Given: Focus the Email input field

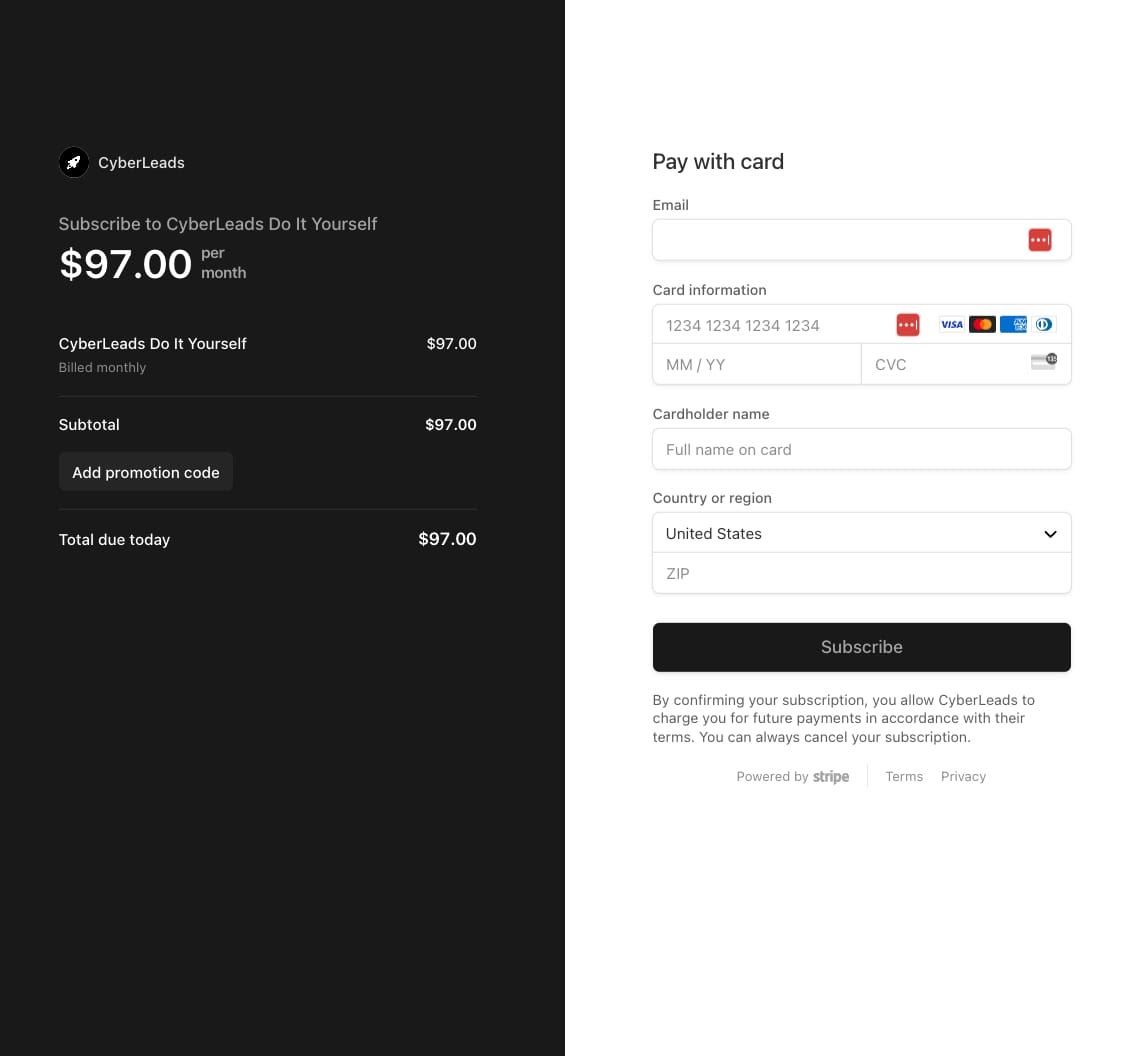Looking at the screenshot, I should (835, 240).
